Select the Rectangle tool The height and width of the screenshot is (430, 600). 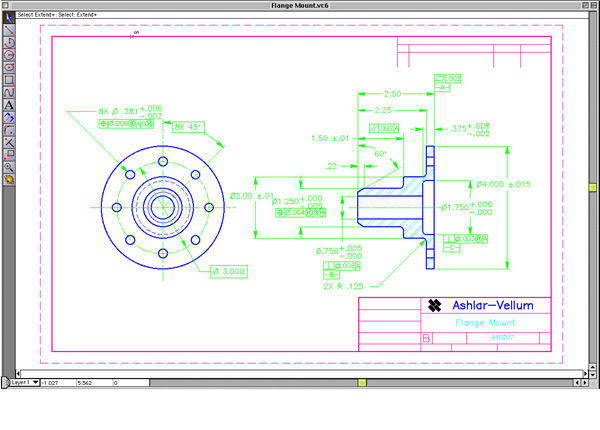[x=8, y=79]
